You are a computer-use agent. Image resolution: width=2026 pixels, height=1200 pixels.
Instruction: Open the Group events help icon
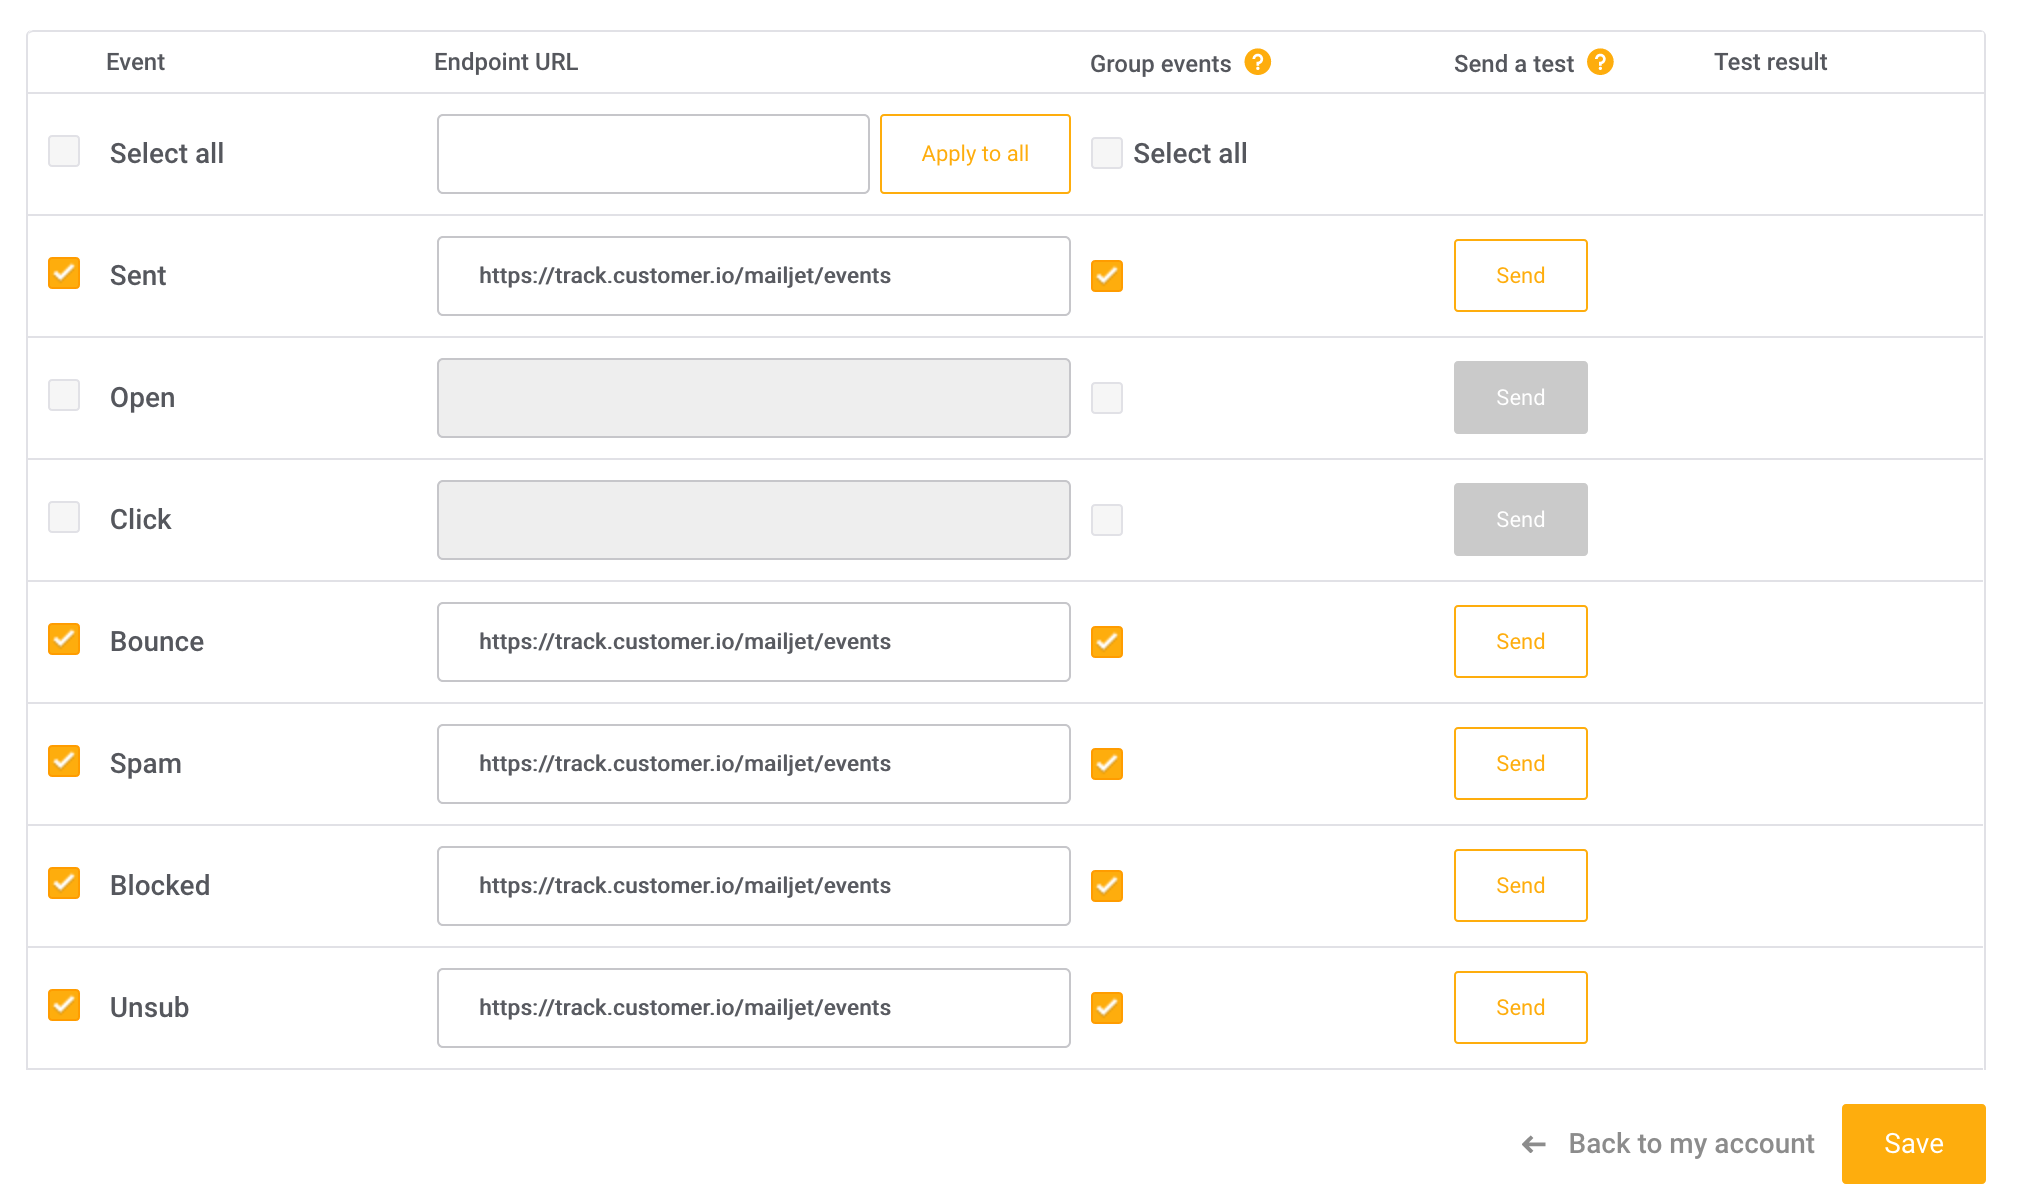point(1257,62)
